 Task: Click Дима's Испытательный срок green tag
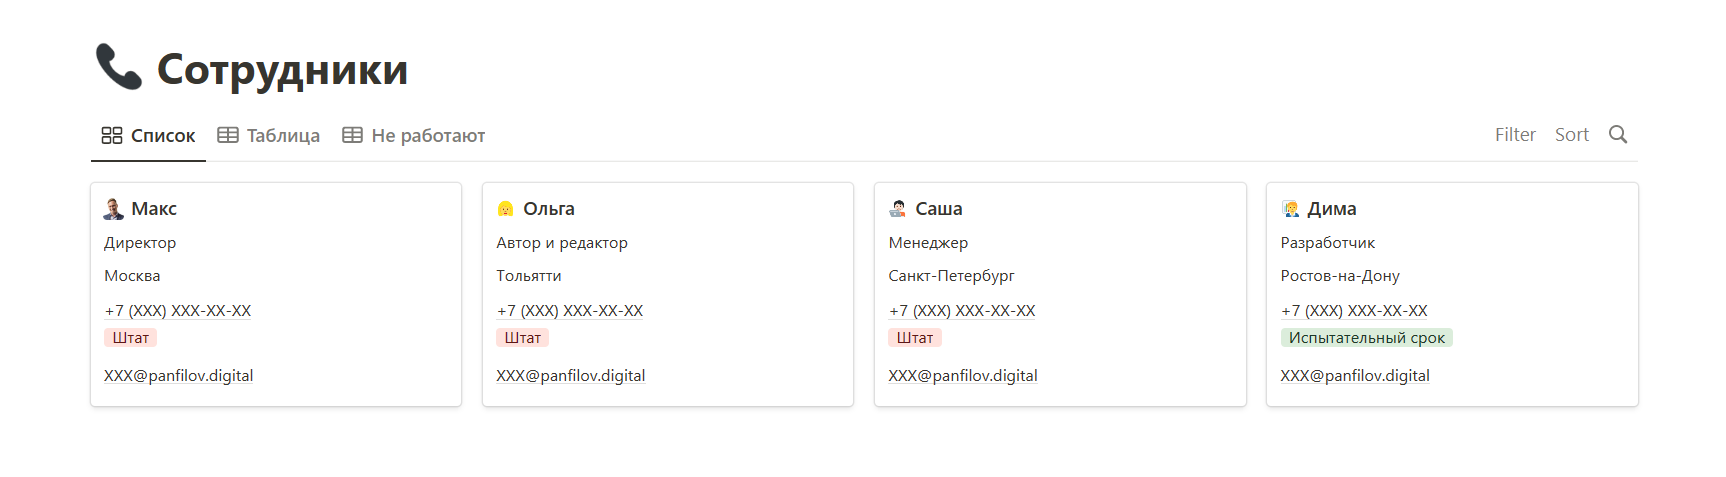click(x=1366, y=338)
